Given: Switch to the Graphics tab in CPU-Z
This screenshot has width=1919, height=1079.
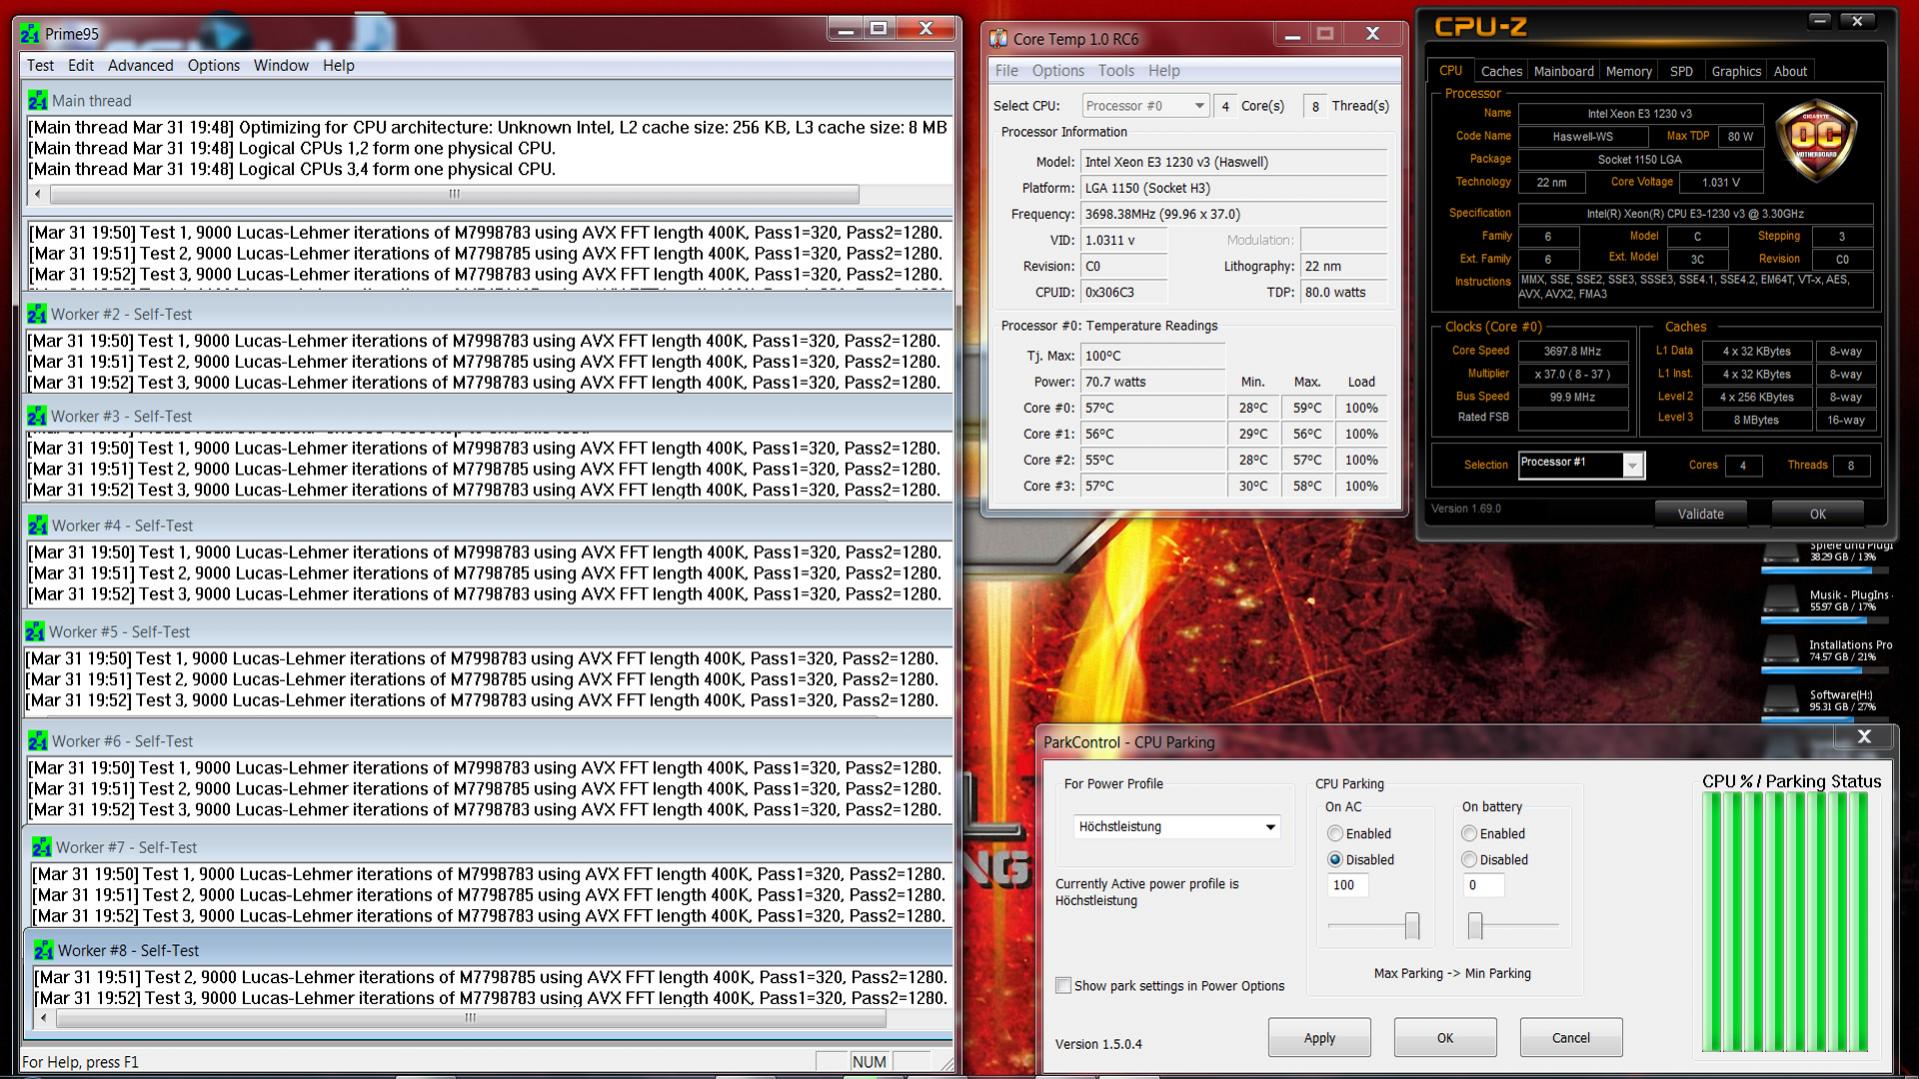Looking at the screenshot, I should [x=1736, y=71].
